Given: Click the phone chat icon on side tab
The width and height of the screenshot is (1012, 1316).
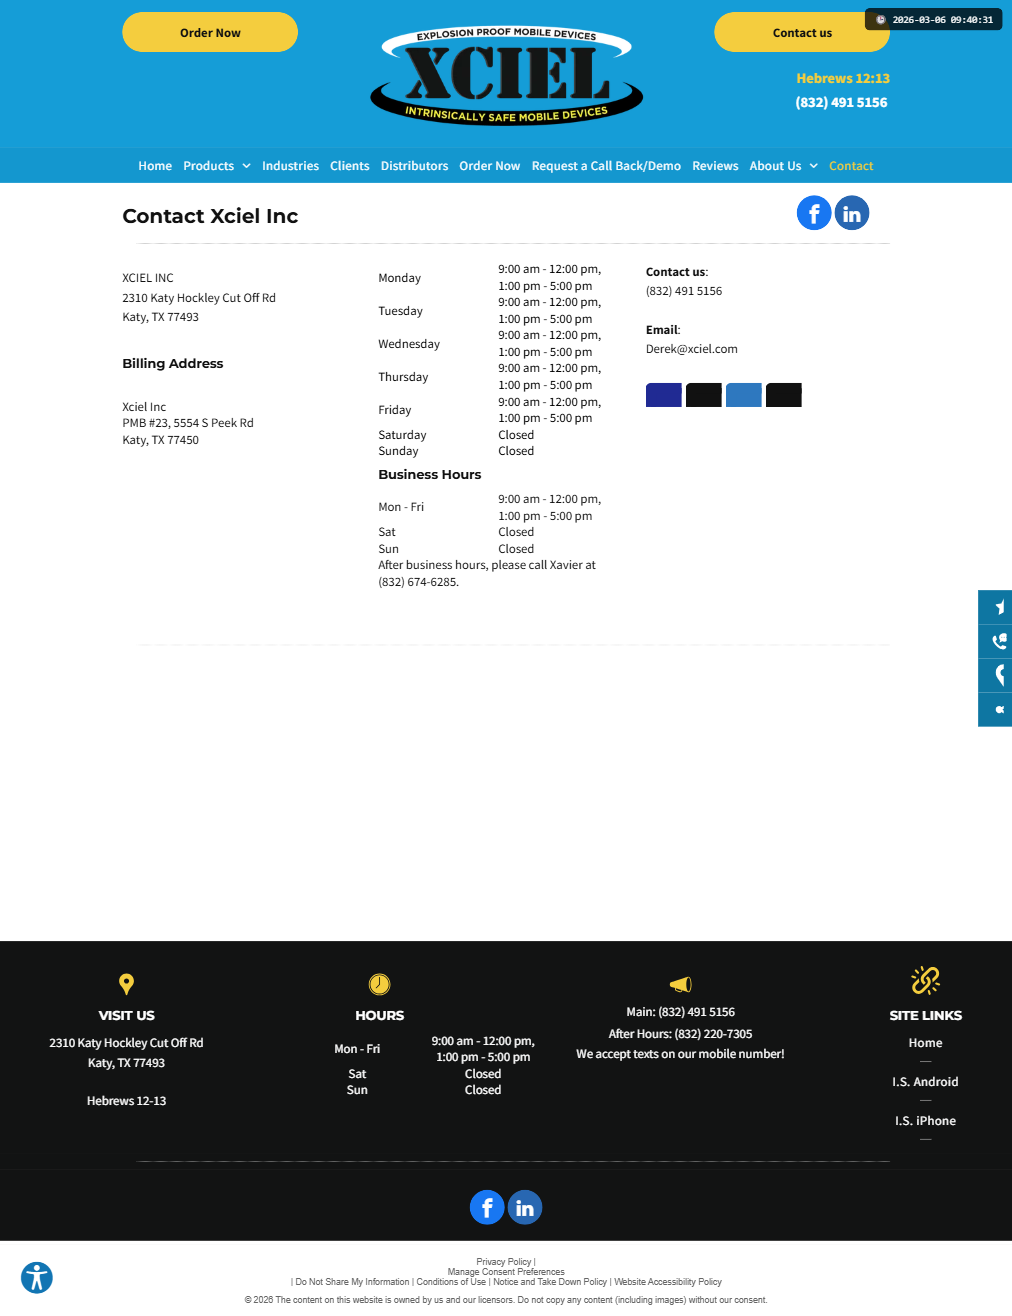Looking at the screenshot, I should (998, 641).
